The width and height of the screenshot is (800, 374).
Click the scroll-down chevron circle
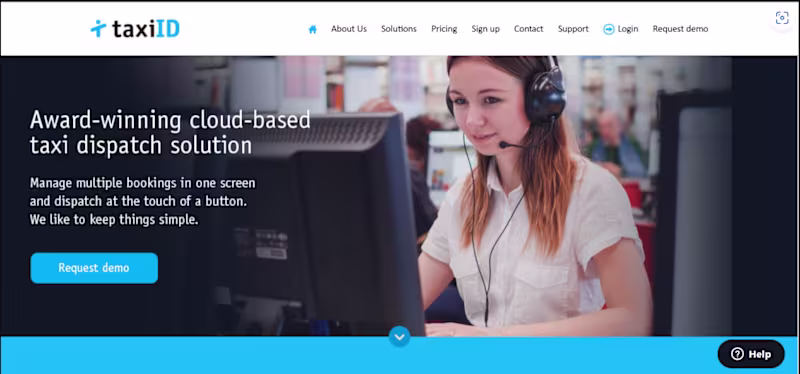[399, 337]
